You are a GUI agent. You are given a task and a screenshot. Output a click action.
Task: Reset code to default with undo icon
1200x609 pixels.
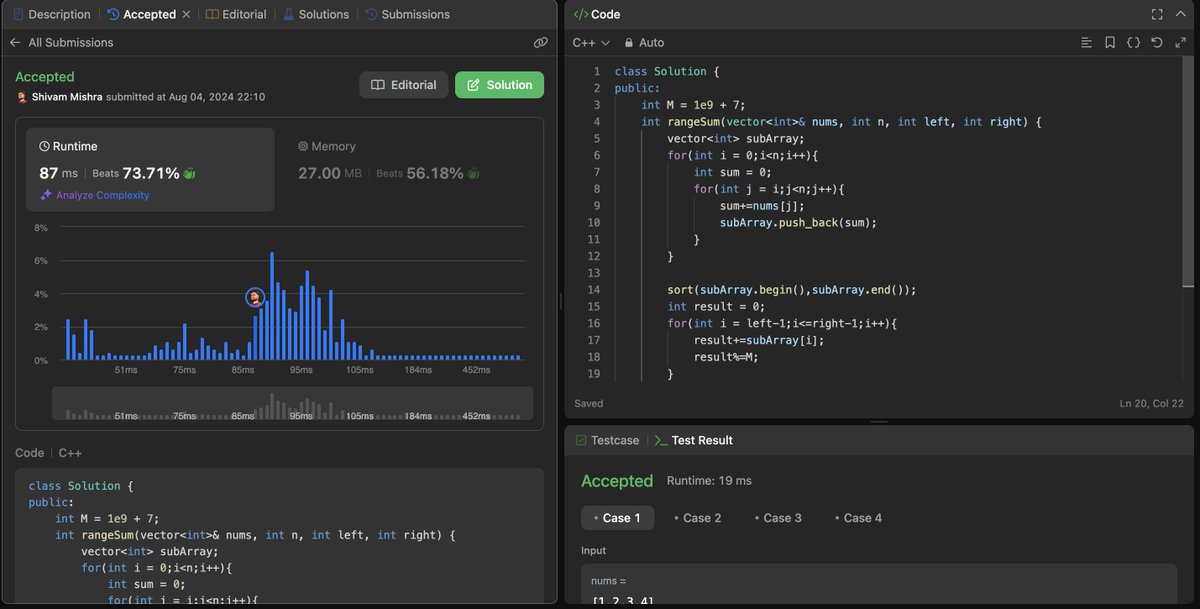1157,43
